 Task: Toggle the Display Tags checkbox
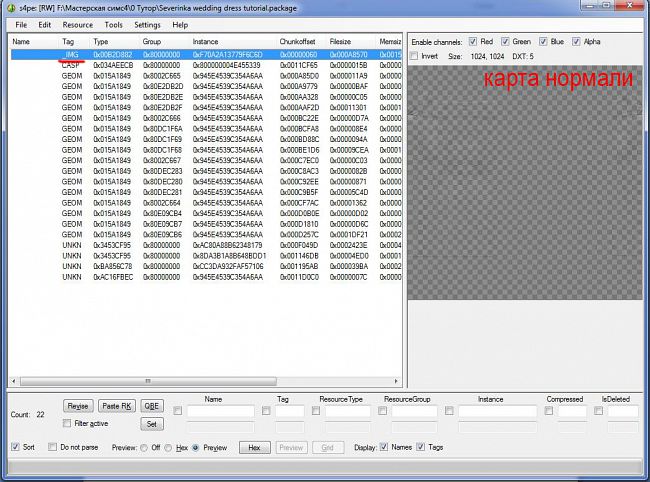point(421,447)
